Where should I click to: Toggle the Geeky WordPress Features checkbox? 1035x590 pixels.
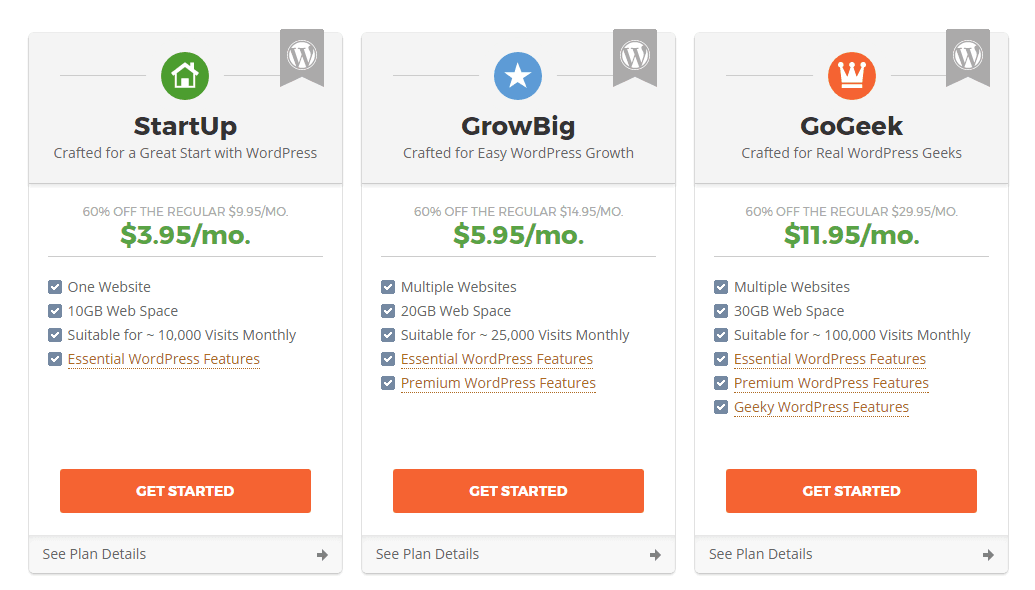(x=721, y=407)
